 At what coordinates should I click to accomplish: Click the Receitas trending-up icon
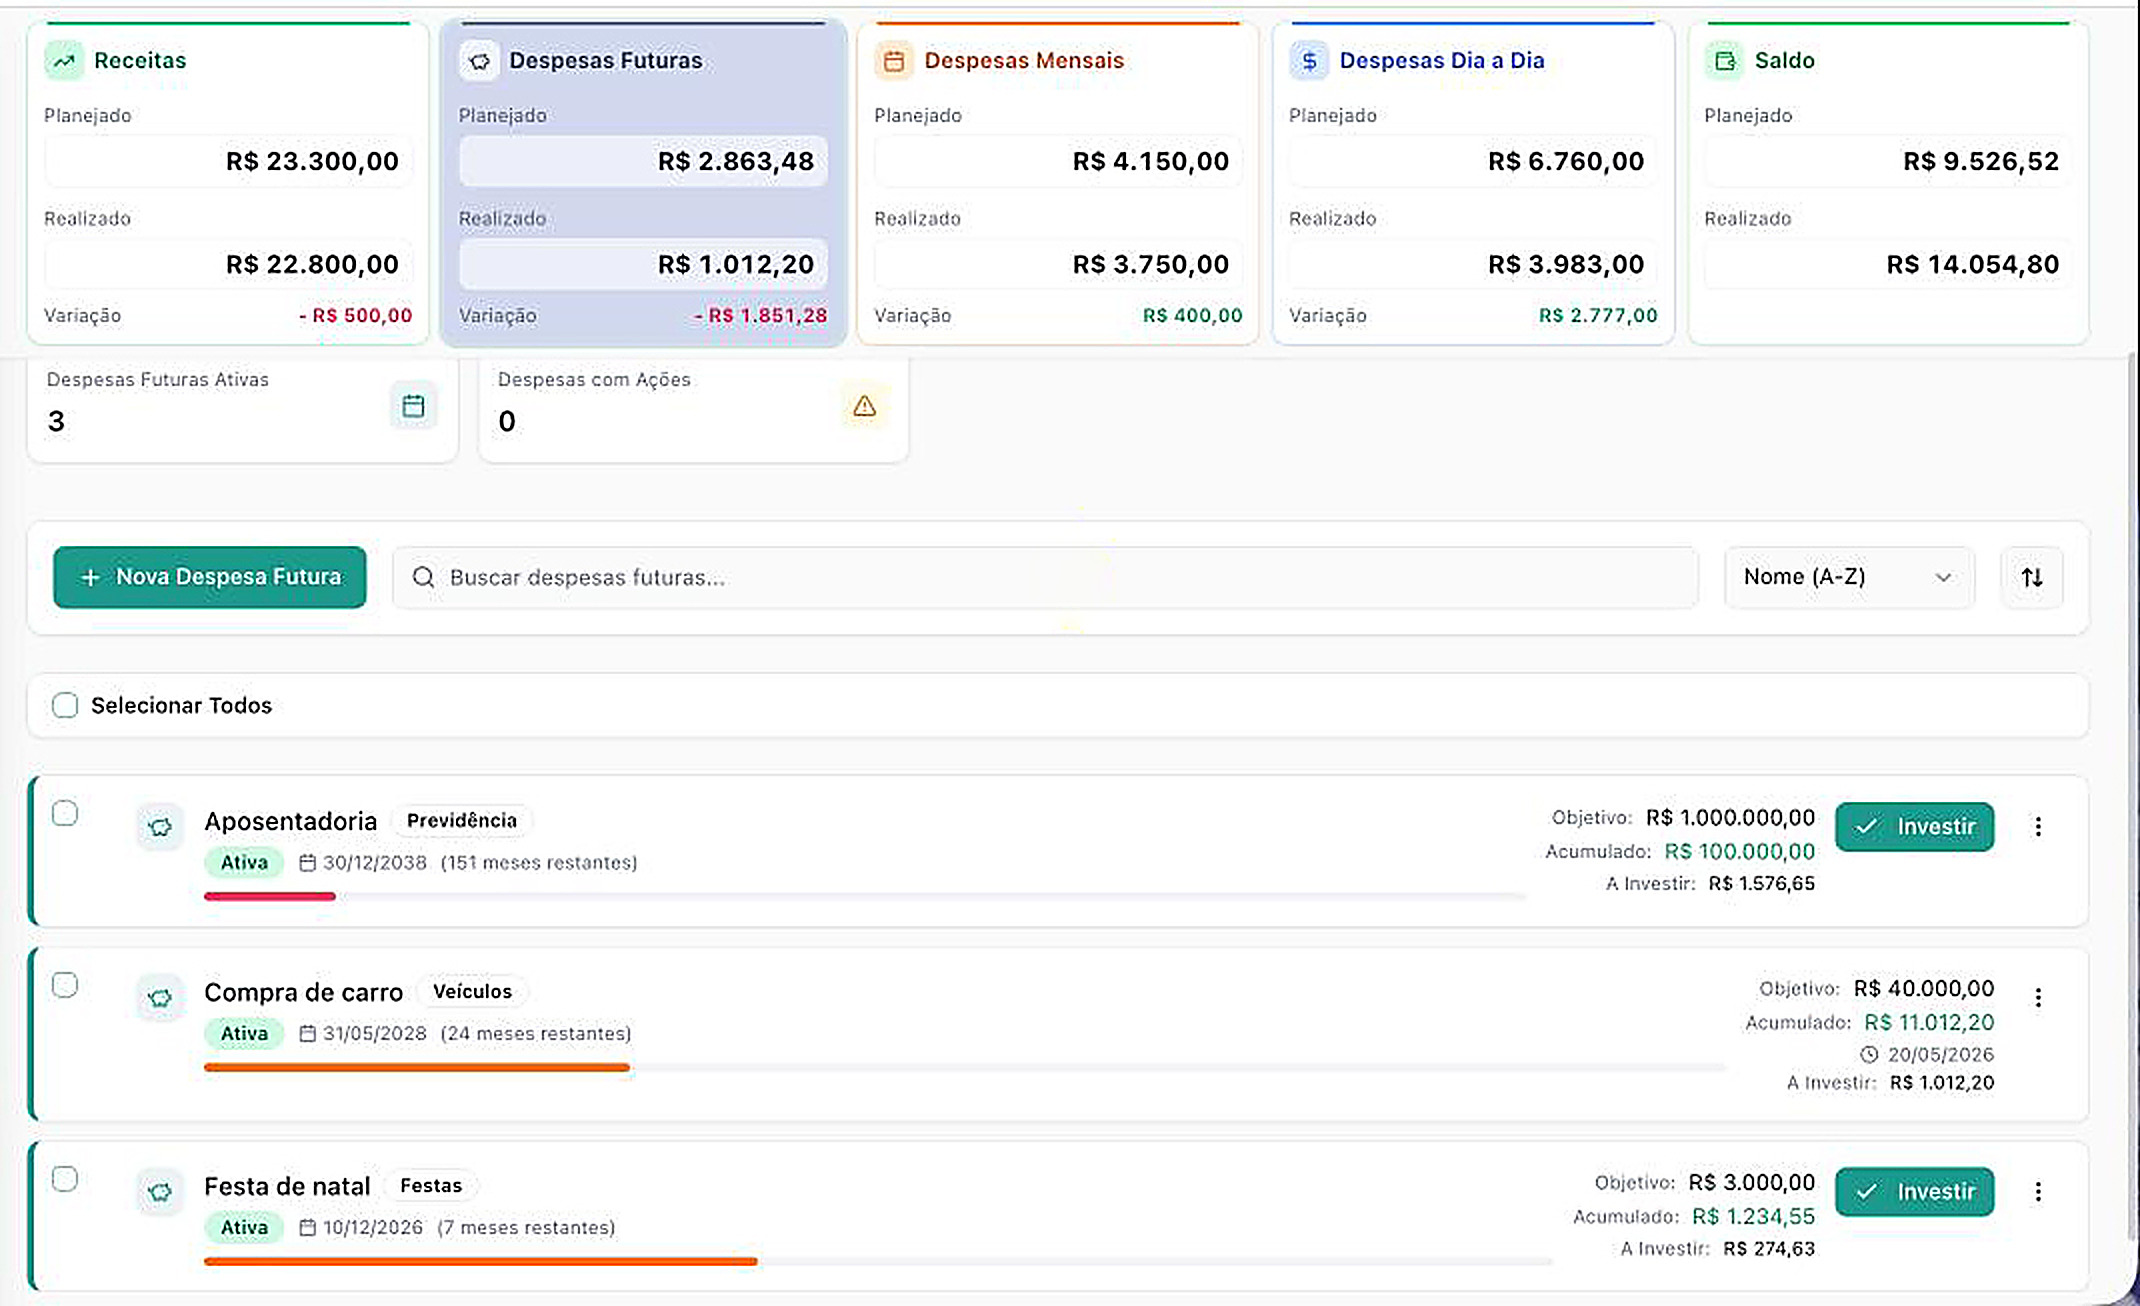(64, 61)
